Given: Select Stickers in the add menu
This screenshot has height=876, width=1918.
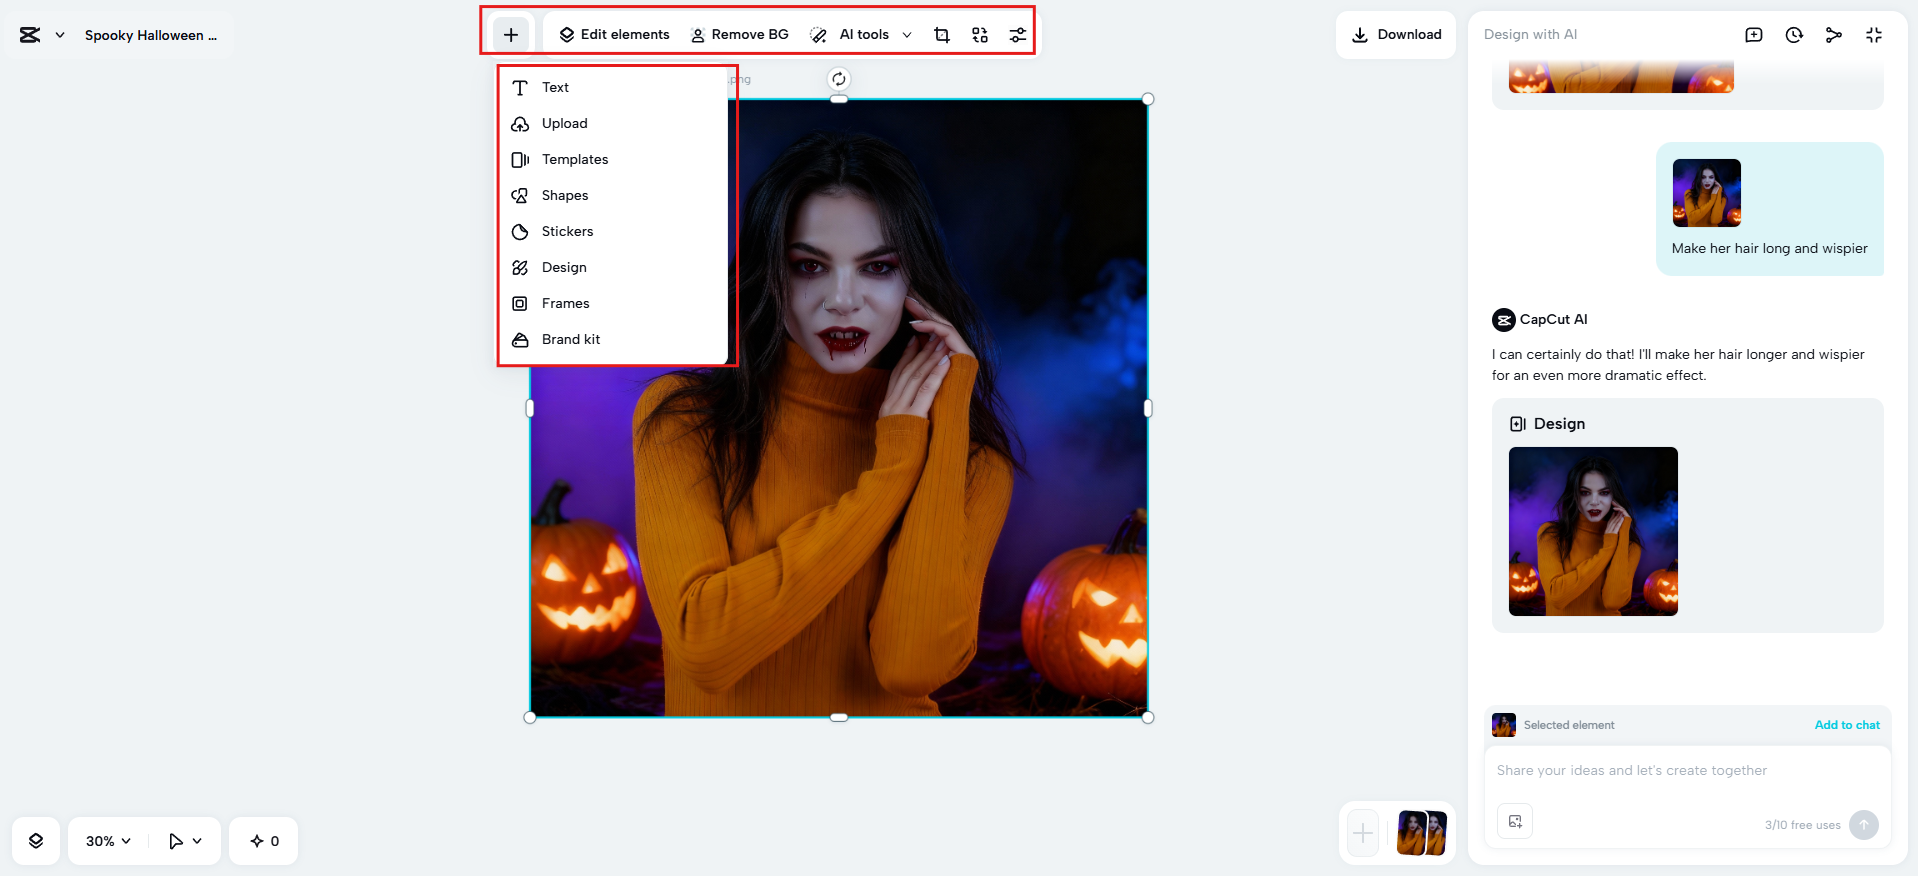Looking at the screenshot, I should [x=567, y=231].
